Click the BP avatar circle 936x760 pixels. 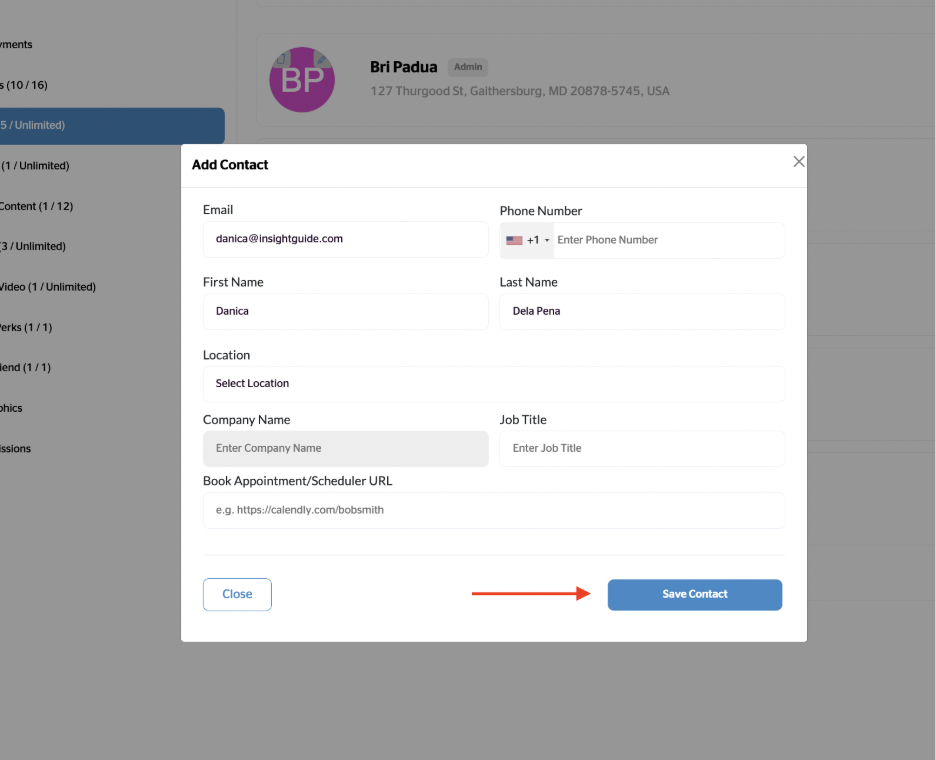tap(302, 80)
